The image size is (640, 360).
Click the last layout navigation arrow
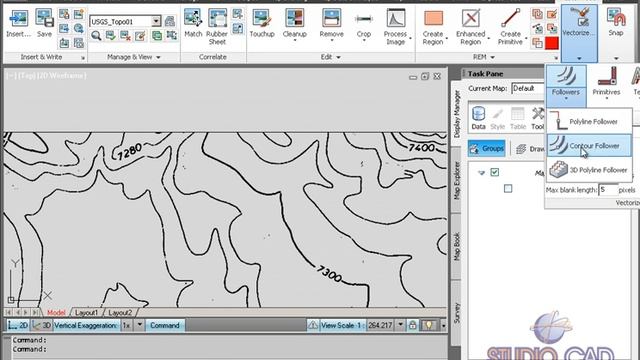35,312
